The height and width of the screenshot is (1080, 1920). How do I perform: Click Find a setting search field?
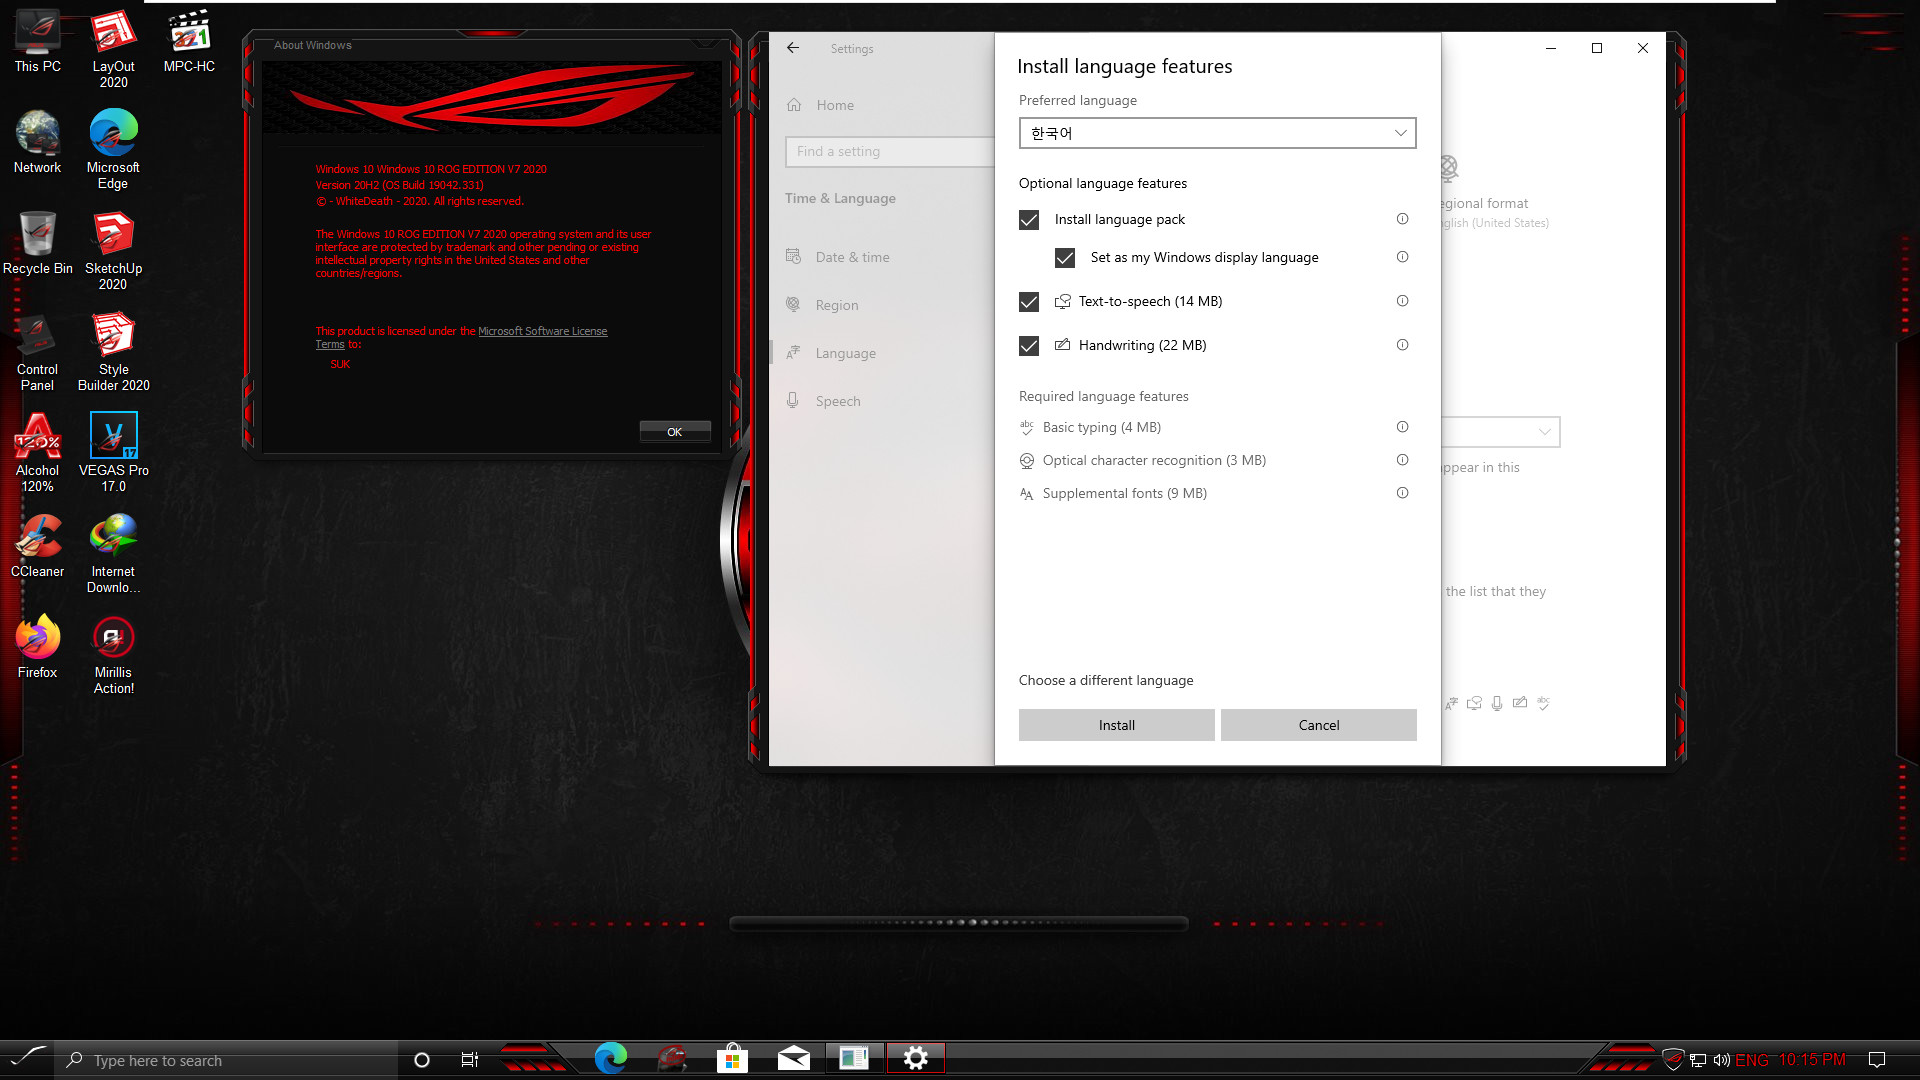point(889,151)
